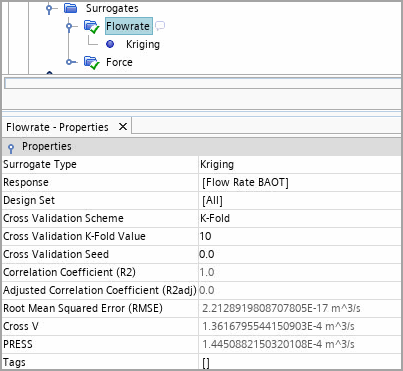Image resolution: width=403 pixels, height=371 pixels.
Task: Select the Flowrate tree item
Action: point(128,26)
